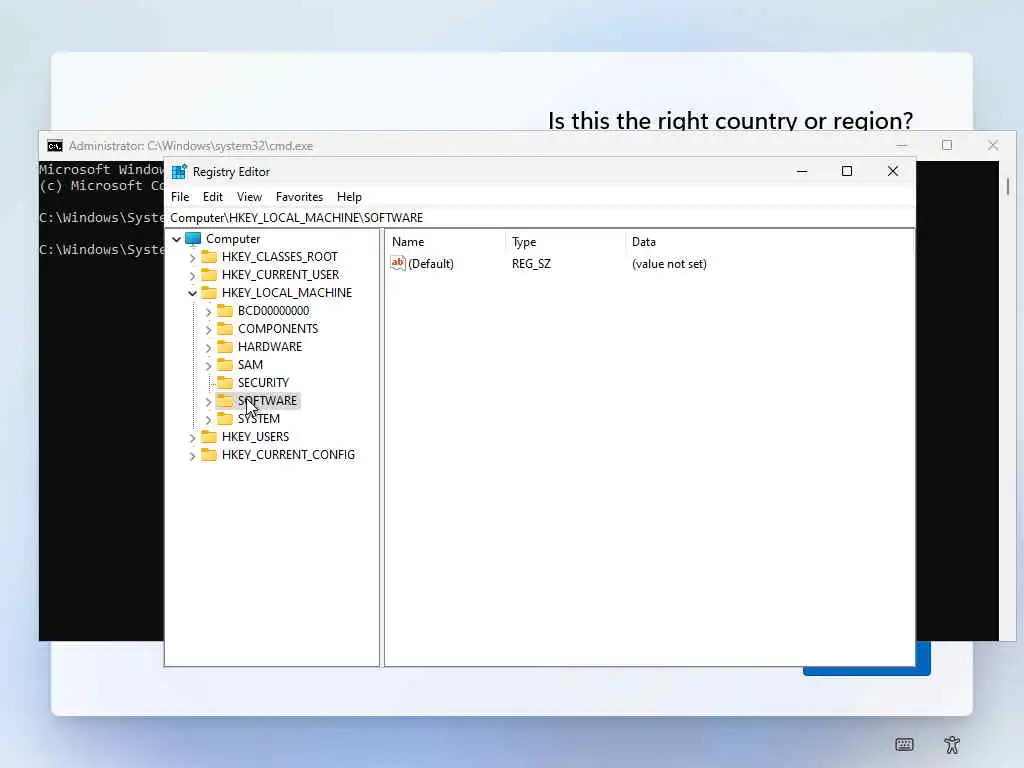Select the HARDWARE key label

(270, 347)
